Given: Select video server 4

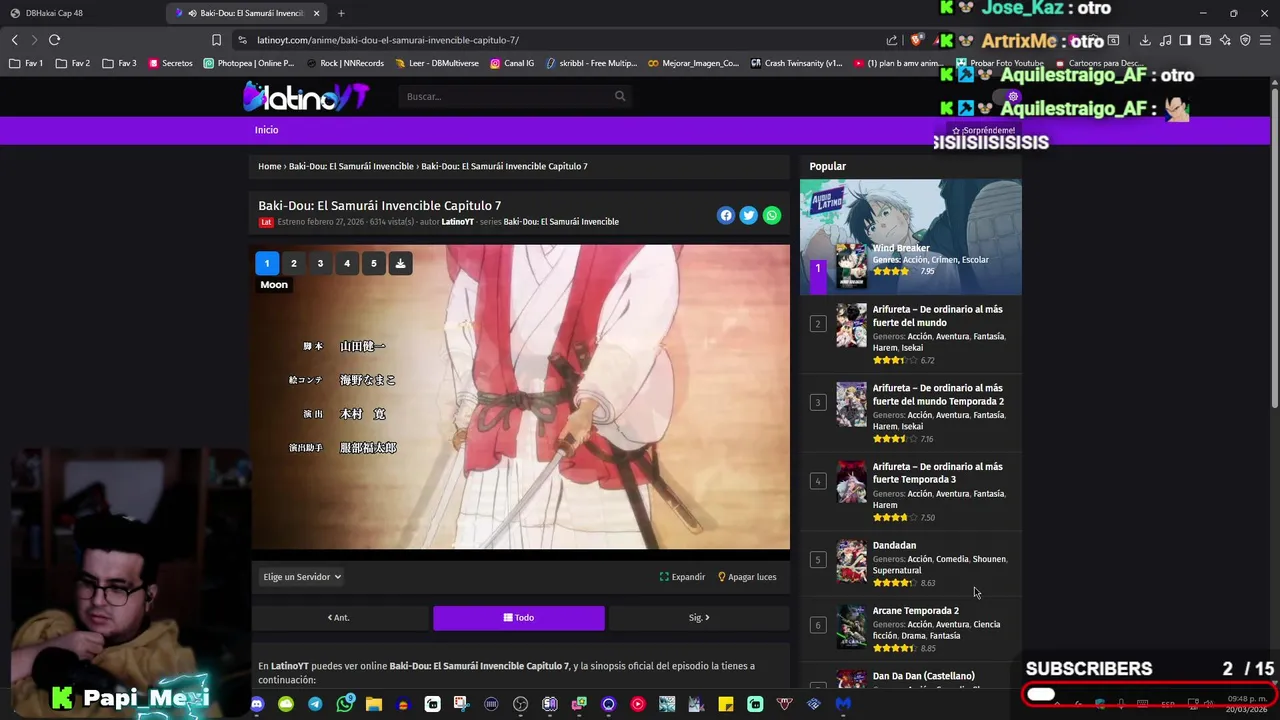Looking at the screenshot, I should [347, 263].
